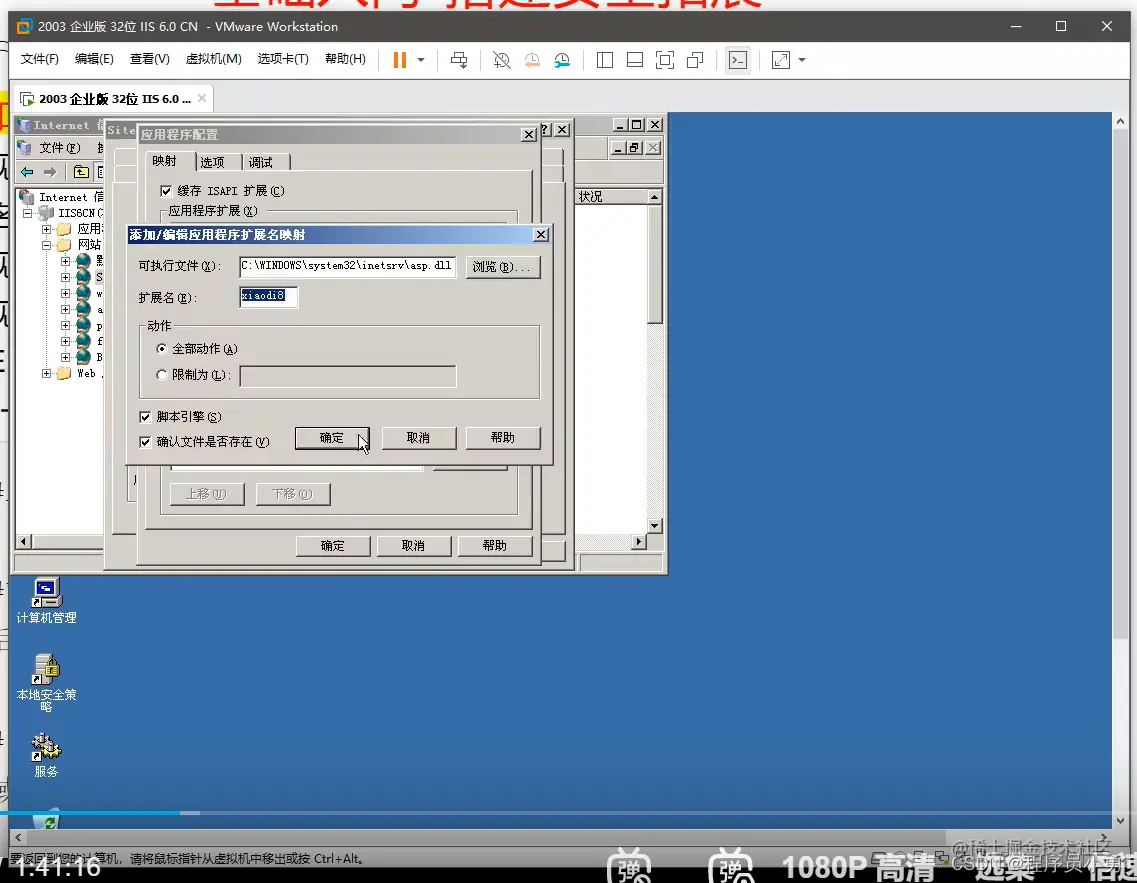Click the IIS manager up folder icon

click(80, 172)
